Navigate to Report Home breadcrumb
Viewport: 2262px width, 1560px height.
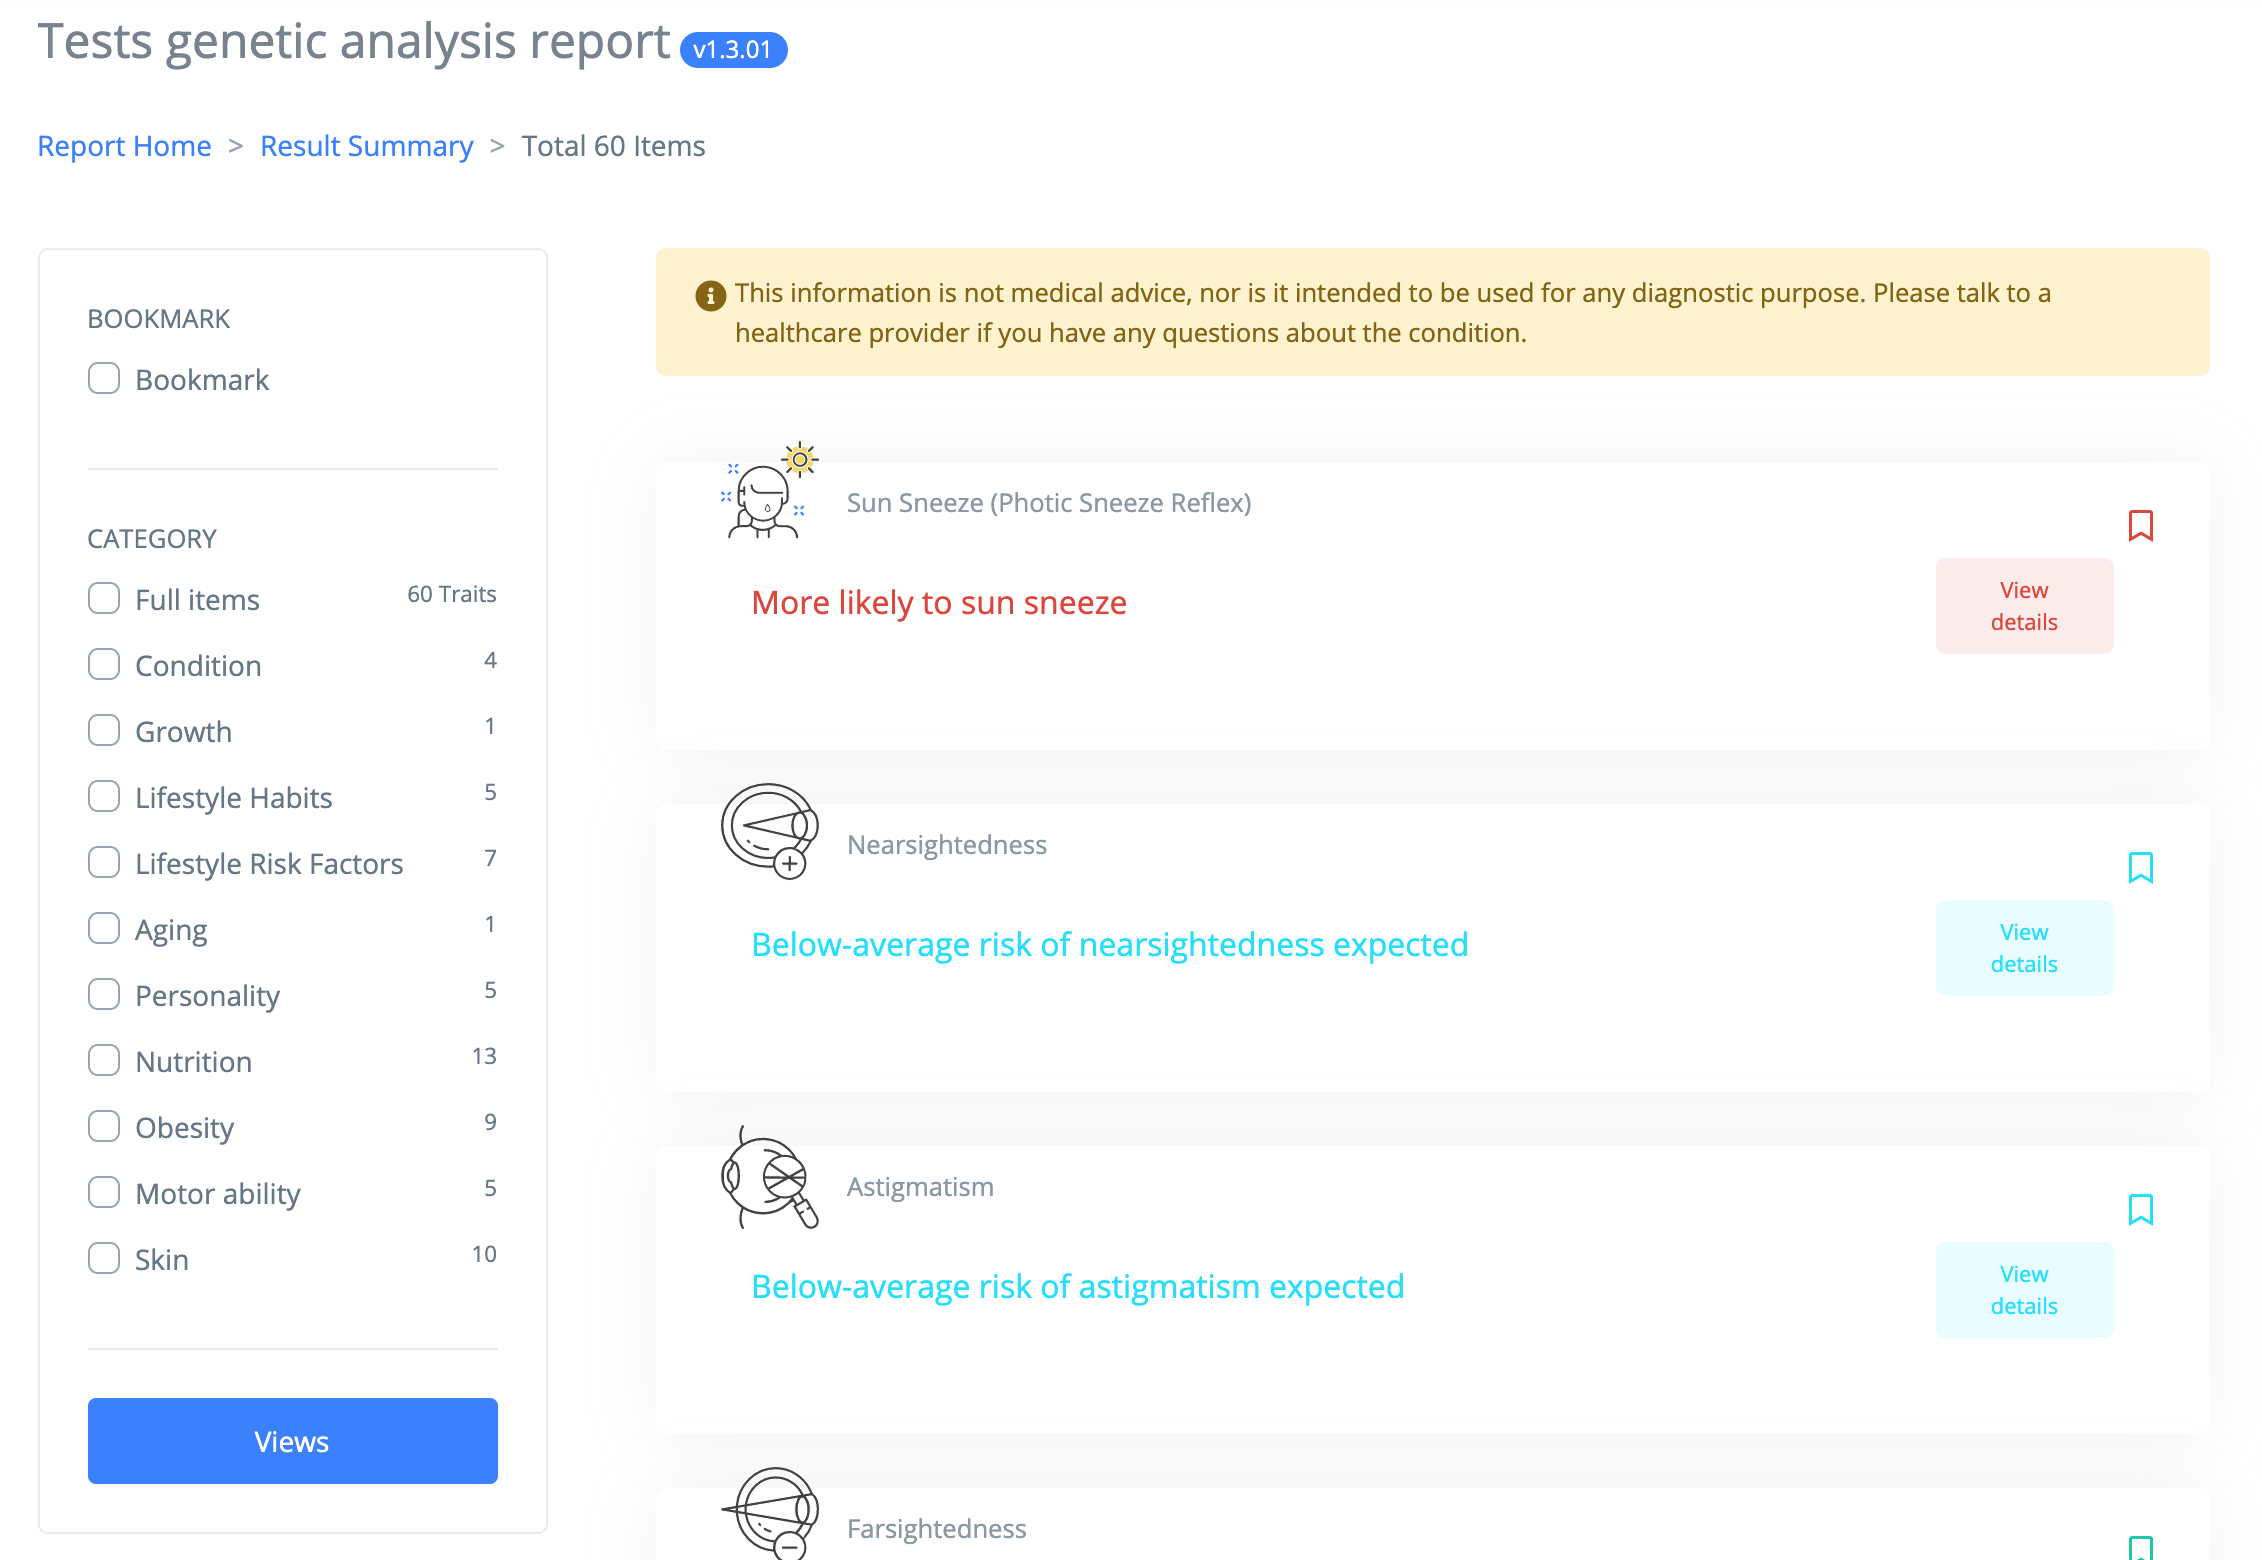(124, 144)
